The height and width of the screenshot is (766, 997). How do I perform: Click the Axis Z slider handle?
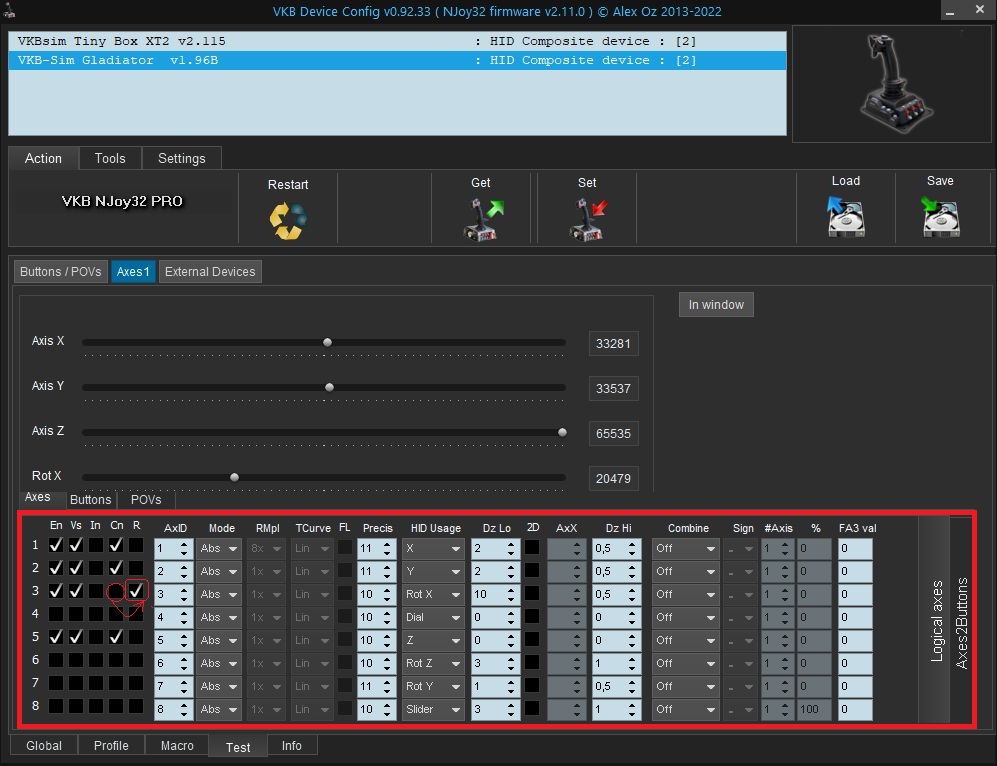pyautogui.click(x=562, y=432)
